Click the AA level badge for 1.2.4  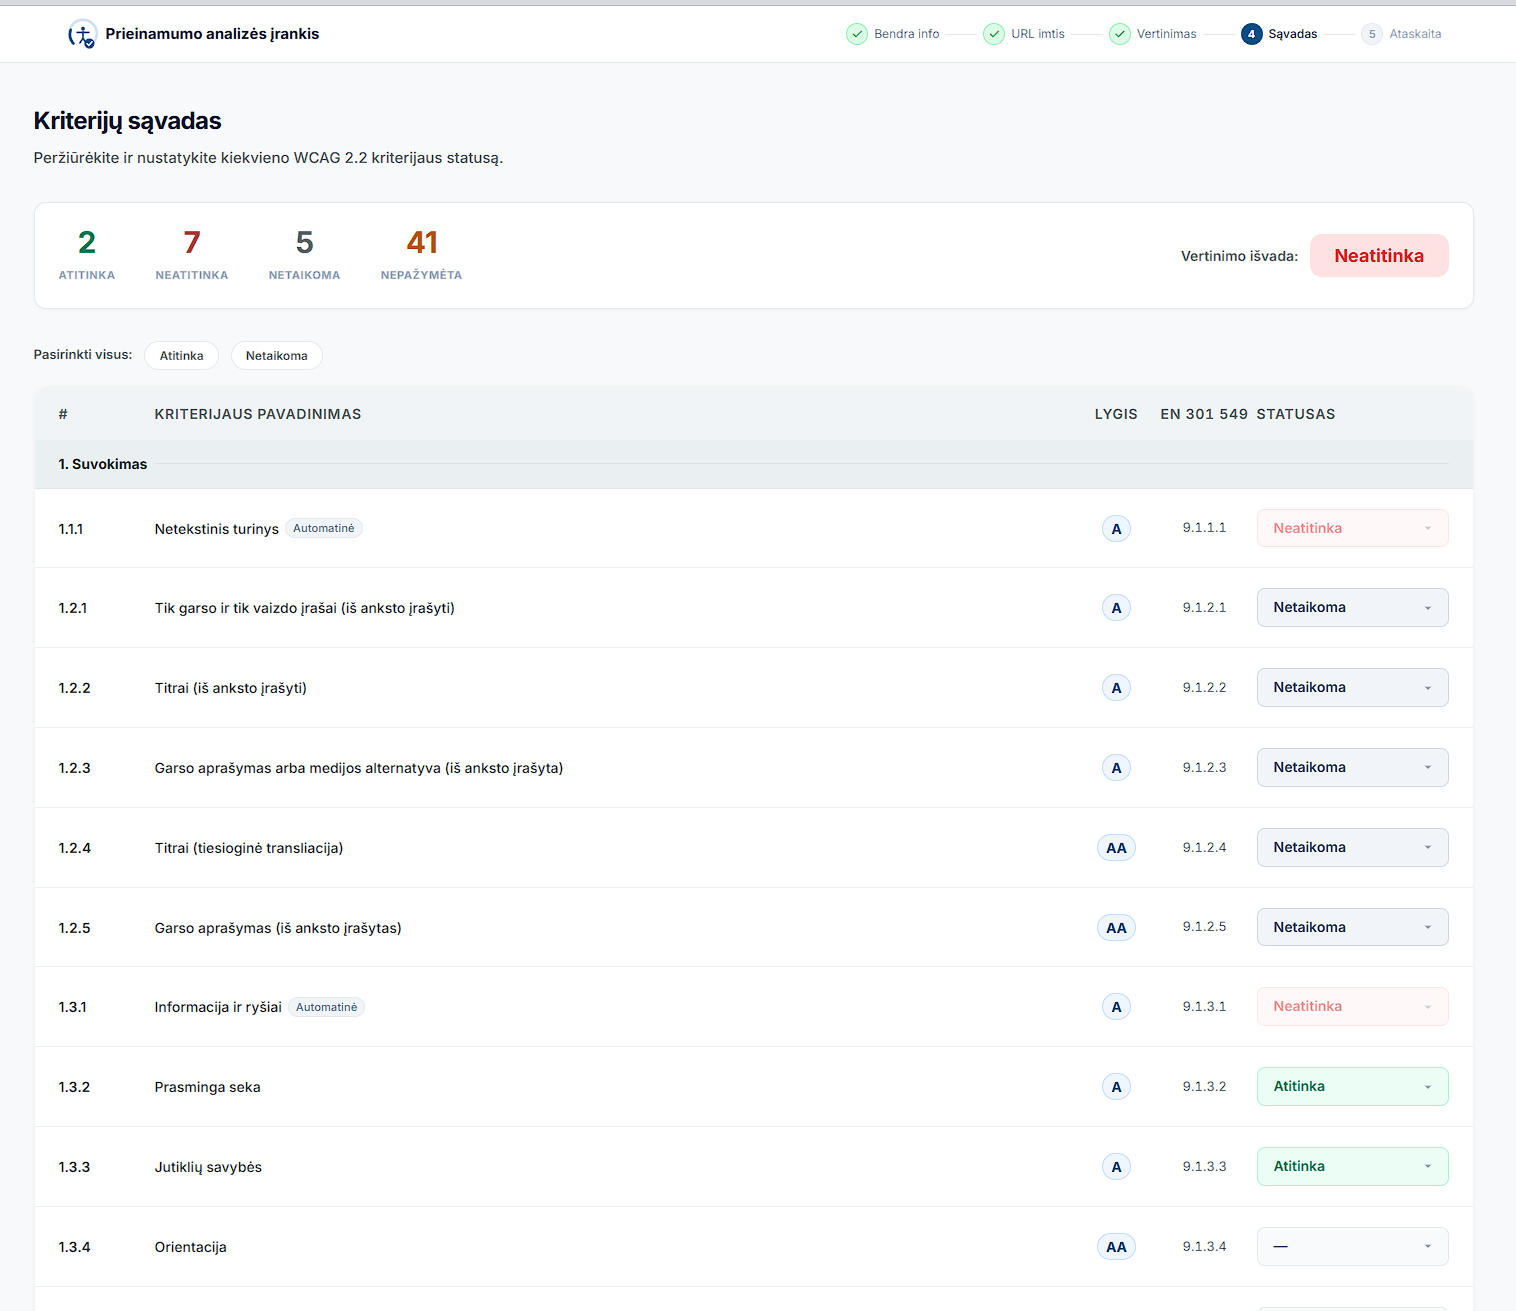(x=1116, y=848)
